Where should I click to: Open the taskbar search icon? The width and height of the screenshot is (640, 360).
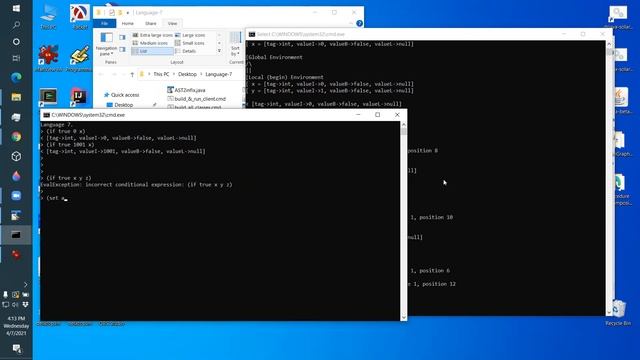click(x=16, y=25)
